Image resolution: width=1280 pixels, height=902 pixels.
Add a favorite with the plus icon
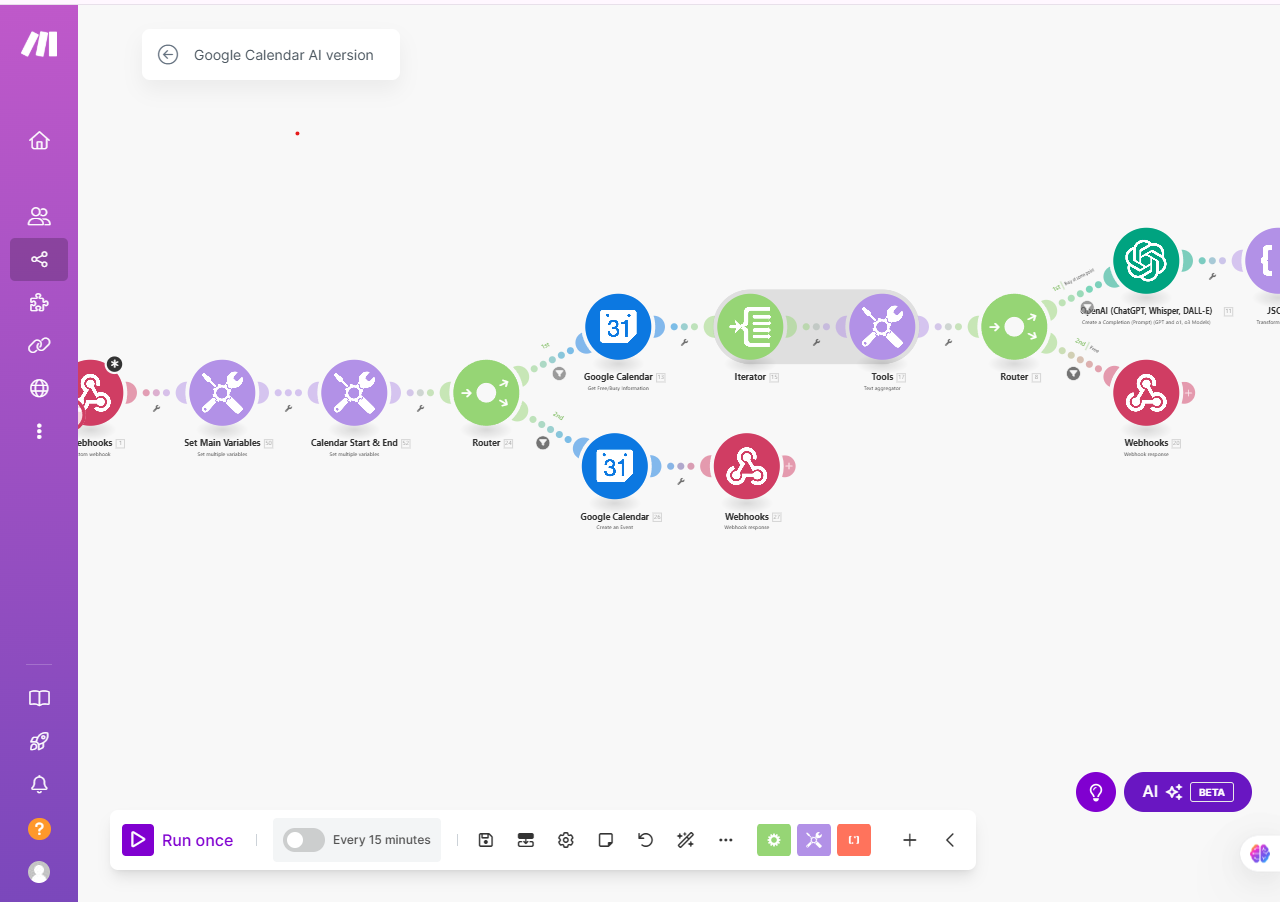[910, 840]
